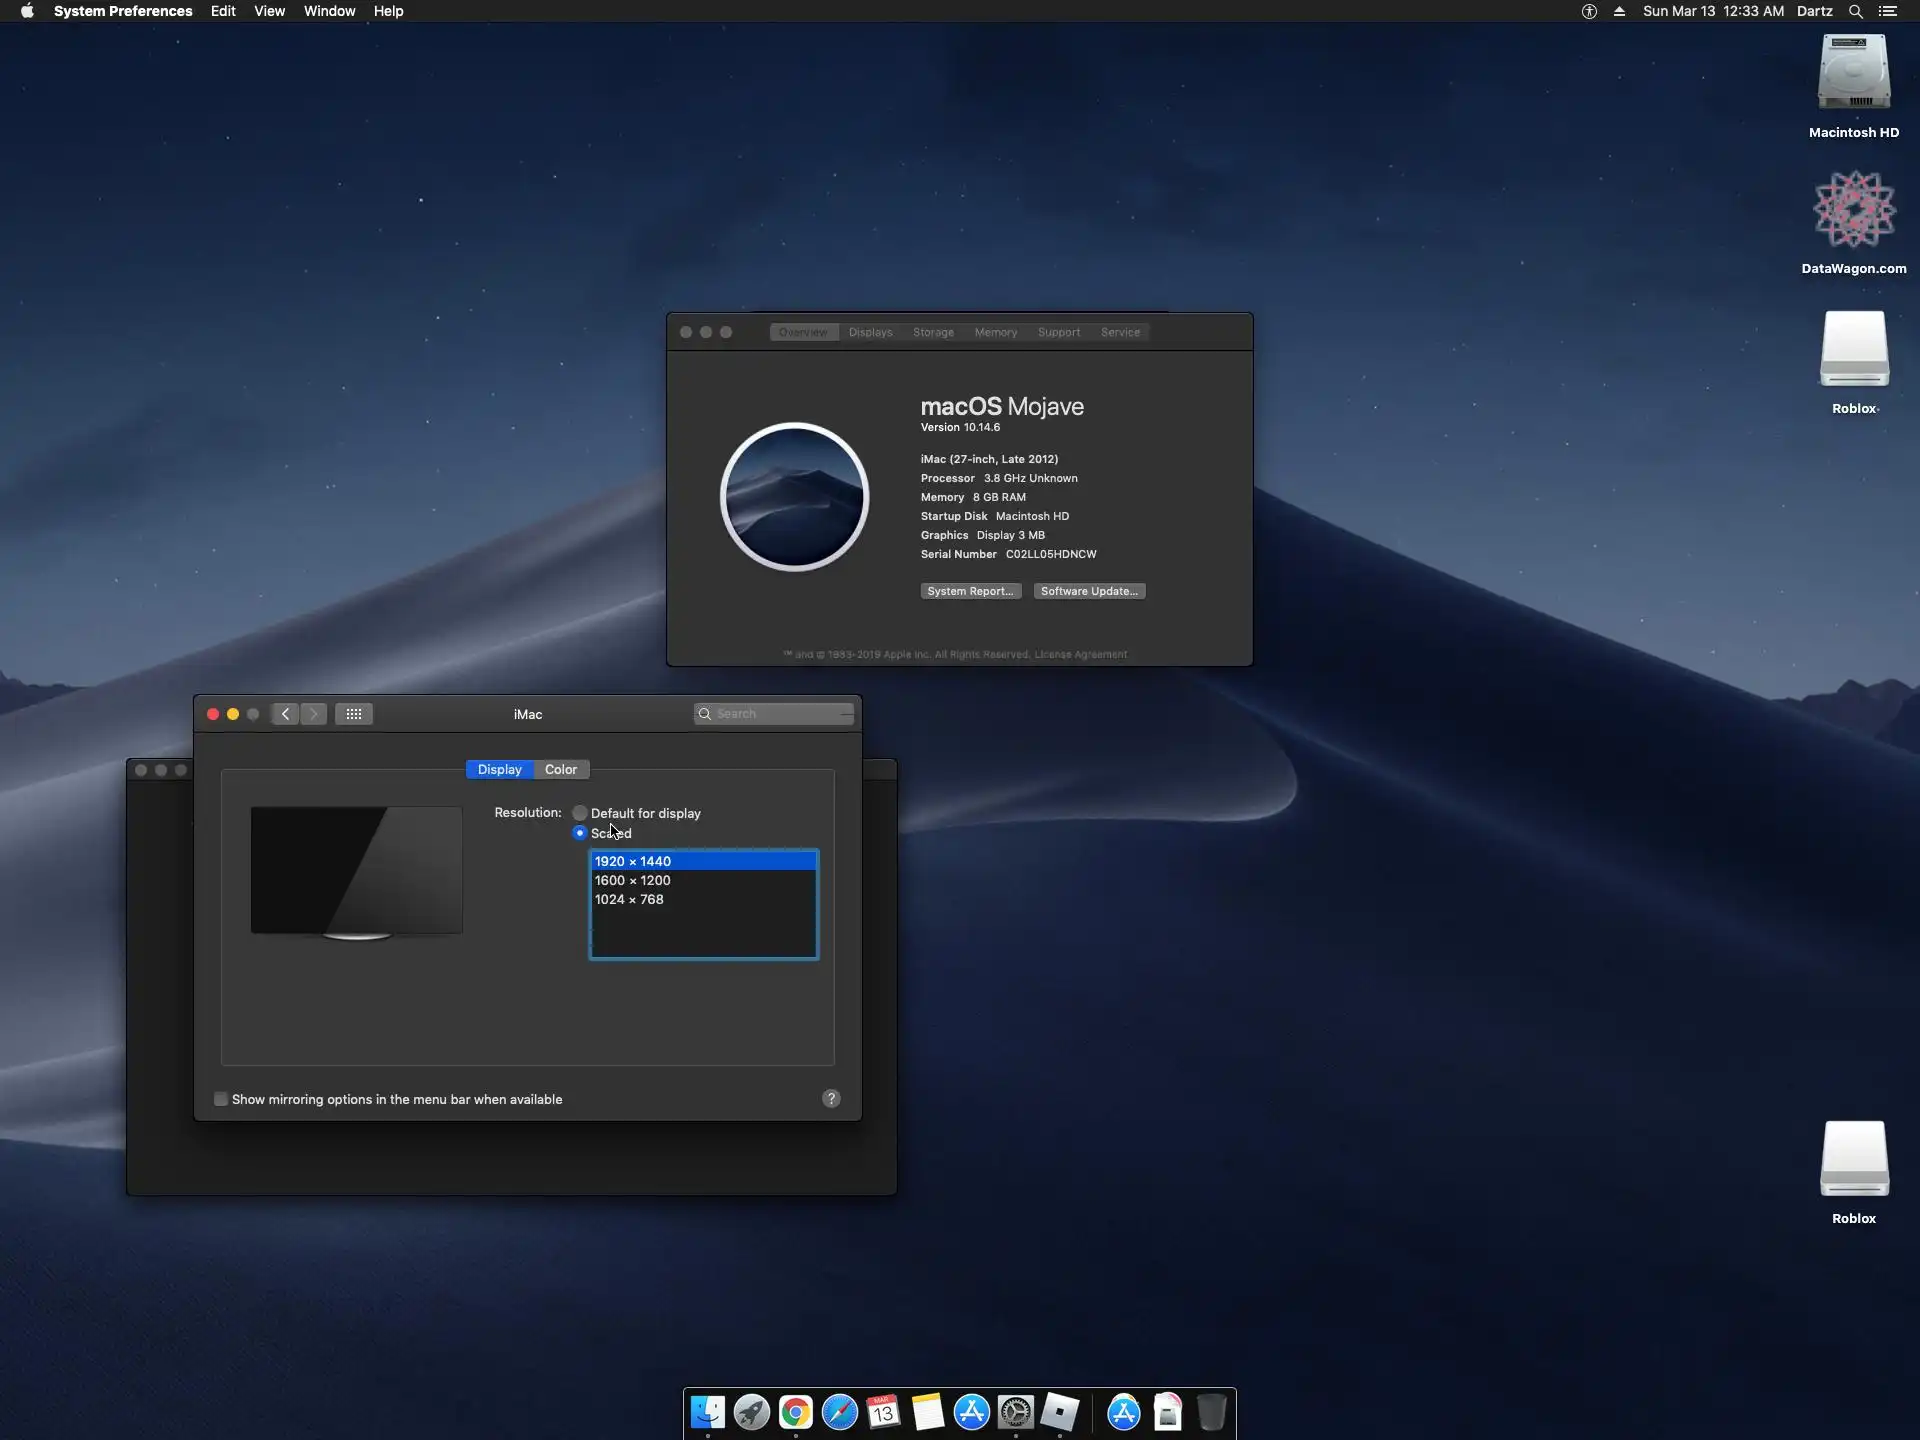Open the View menu
The height and width of the screenshot is (1440, 1920).
pos(269,11)
